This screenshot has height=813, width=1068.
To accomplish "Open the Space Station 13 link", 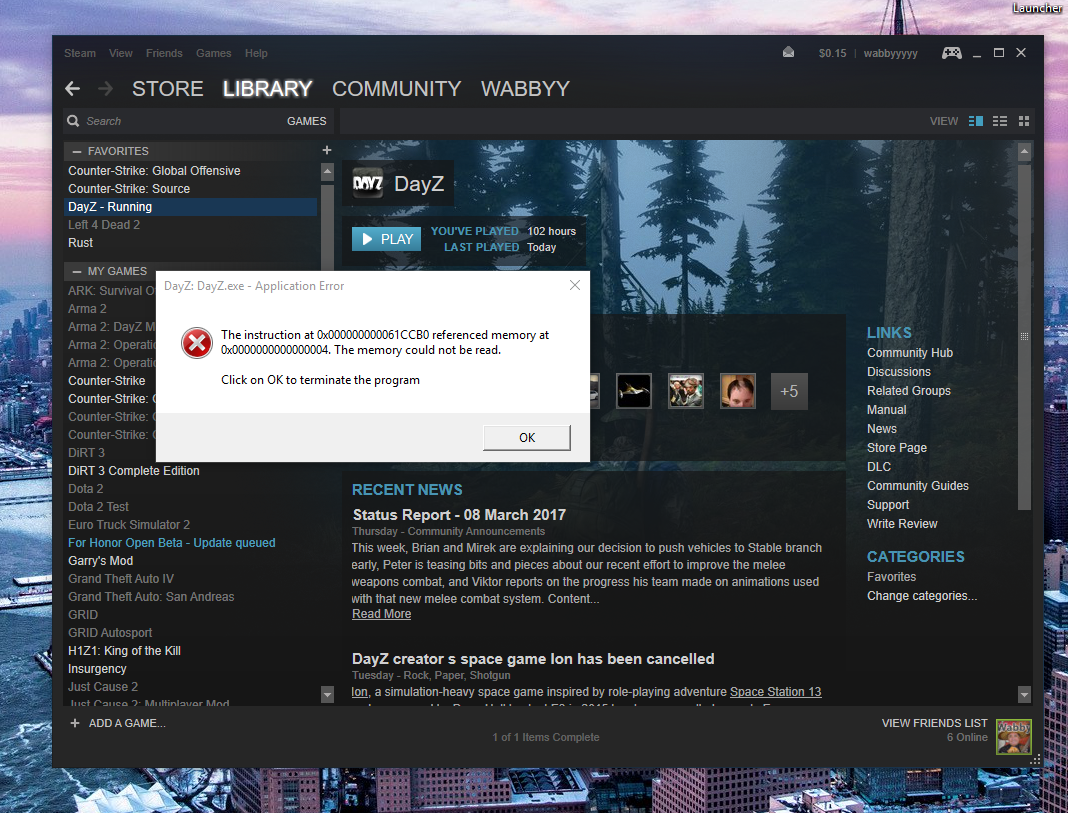I will coord(775,692).
